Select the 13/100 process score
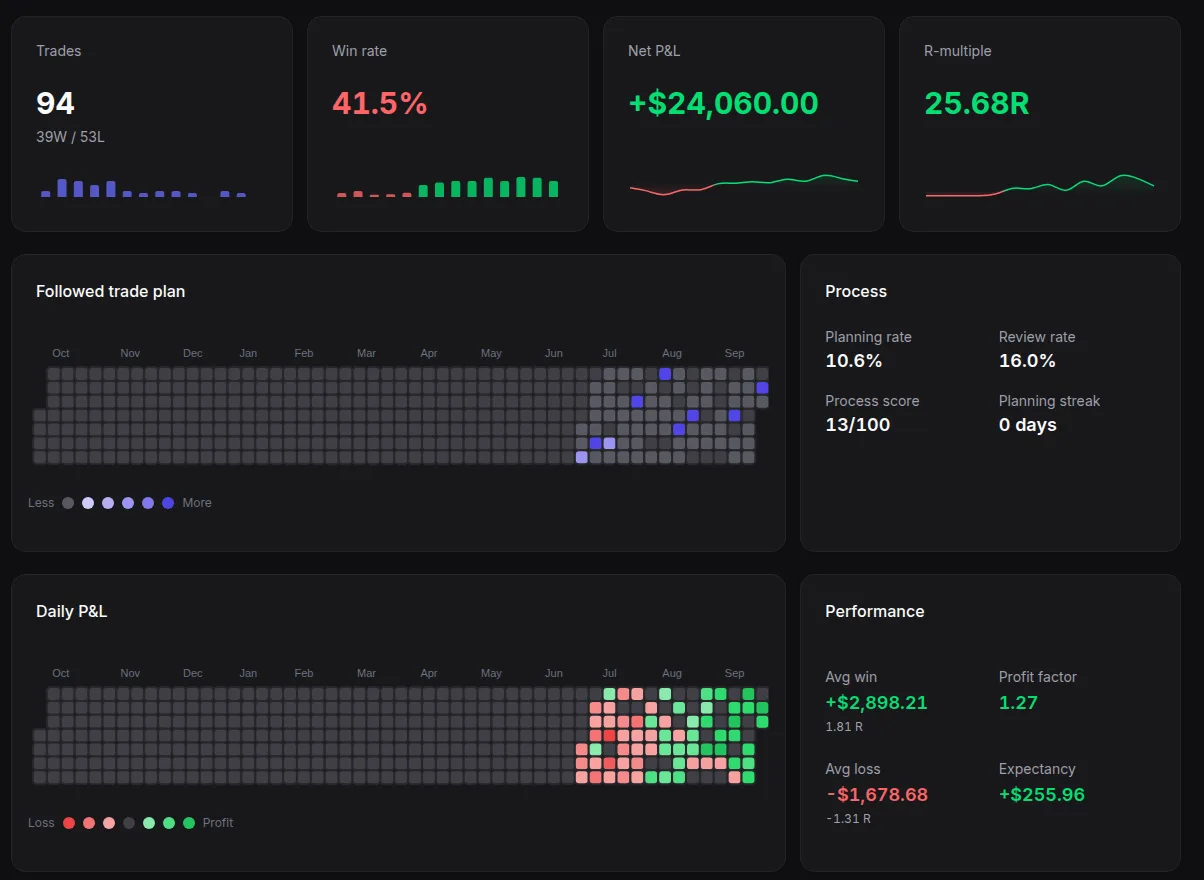This screenshot has width=1204, height=880. pyautogui.click(x=857, y=425)
